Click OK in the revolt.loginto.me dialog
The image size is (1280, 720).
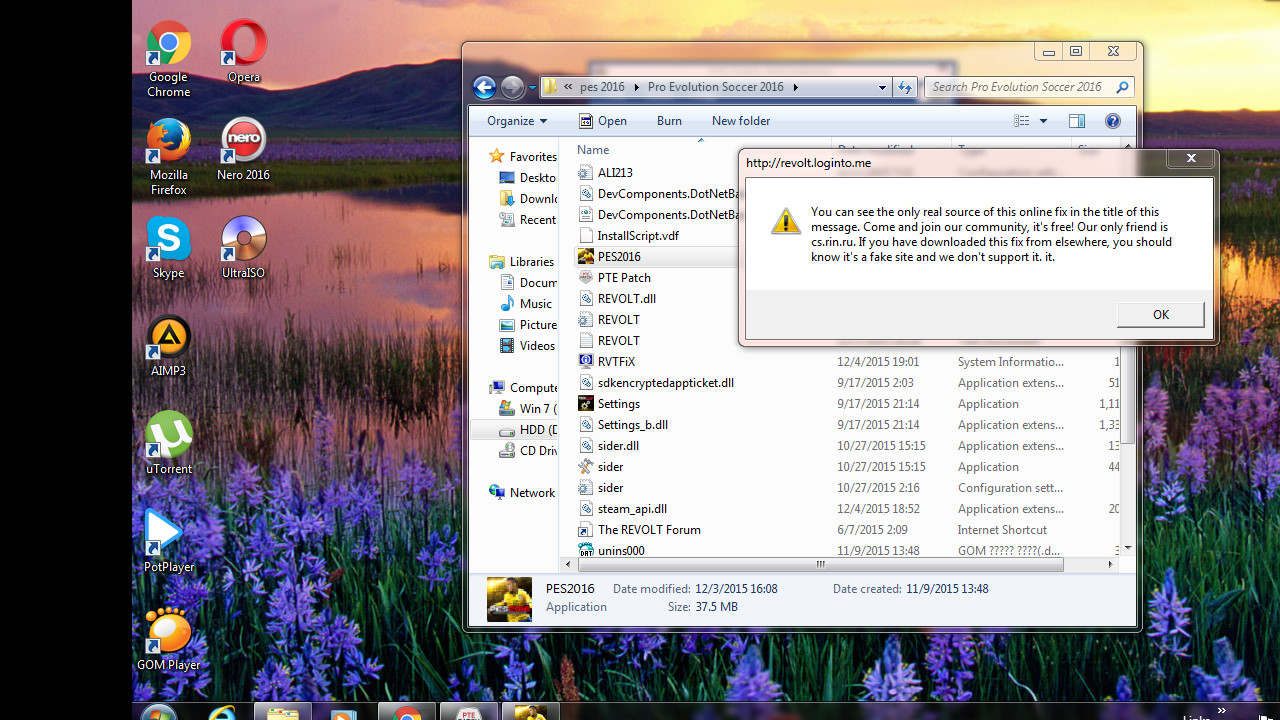point(1160,314)
